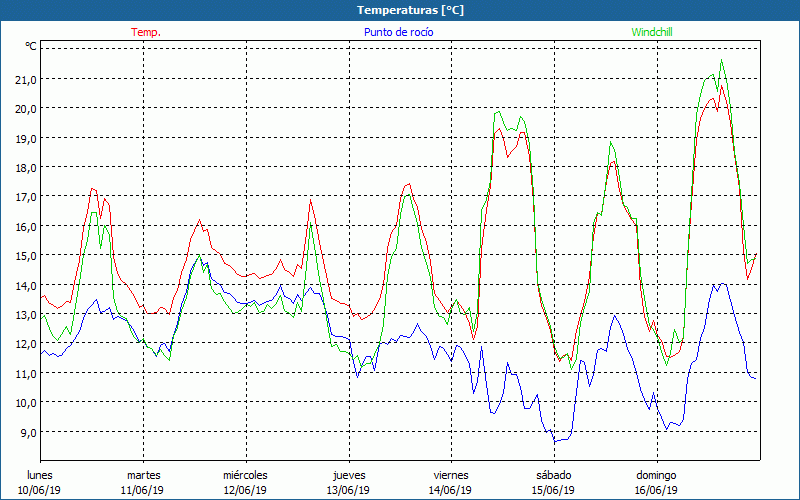Click the '°C' axis unit label
This screenshot has height=500, width=800.
click(x=31, y=46)
